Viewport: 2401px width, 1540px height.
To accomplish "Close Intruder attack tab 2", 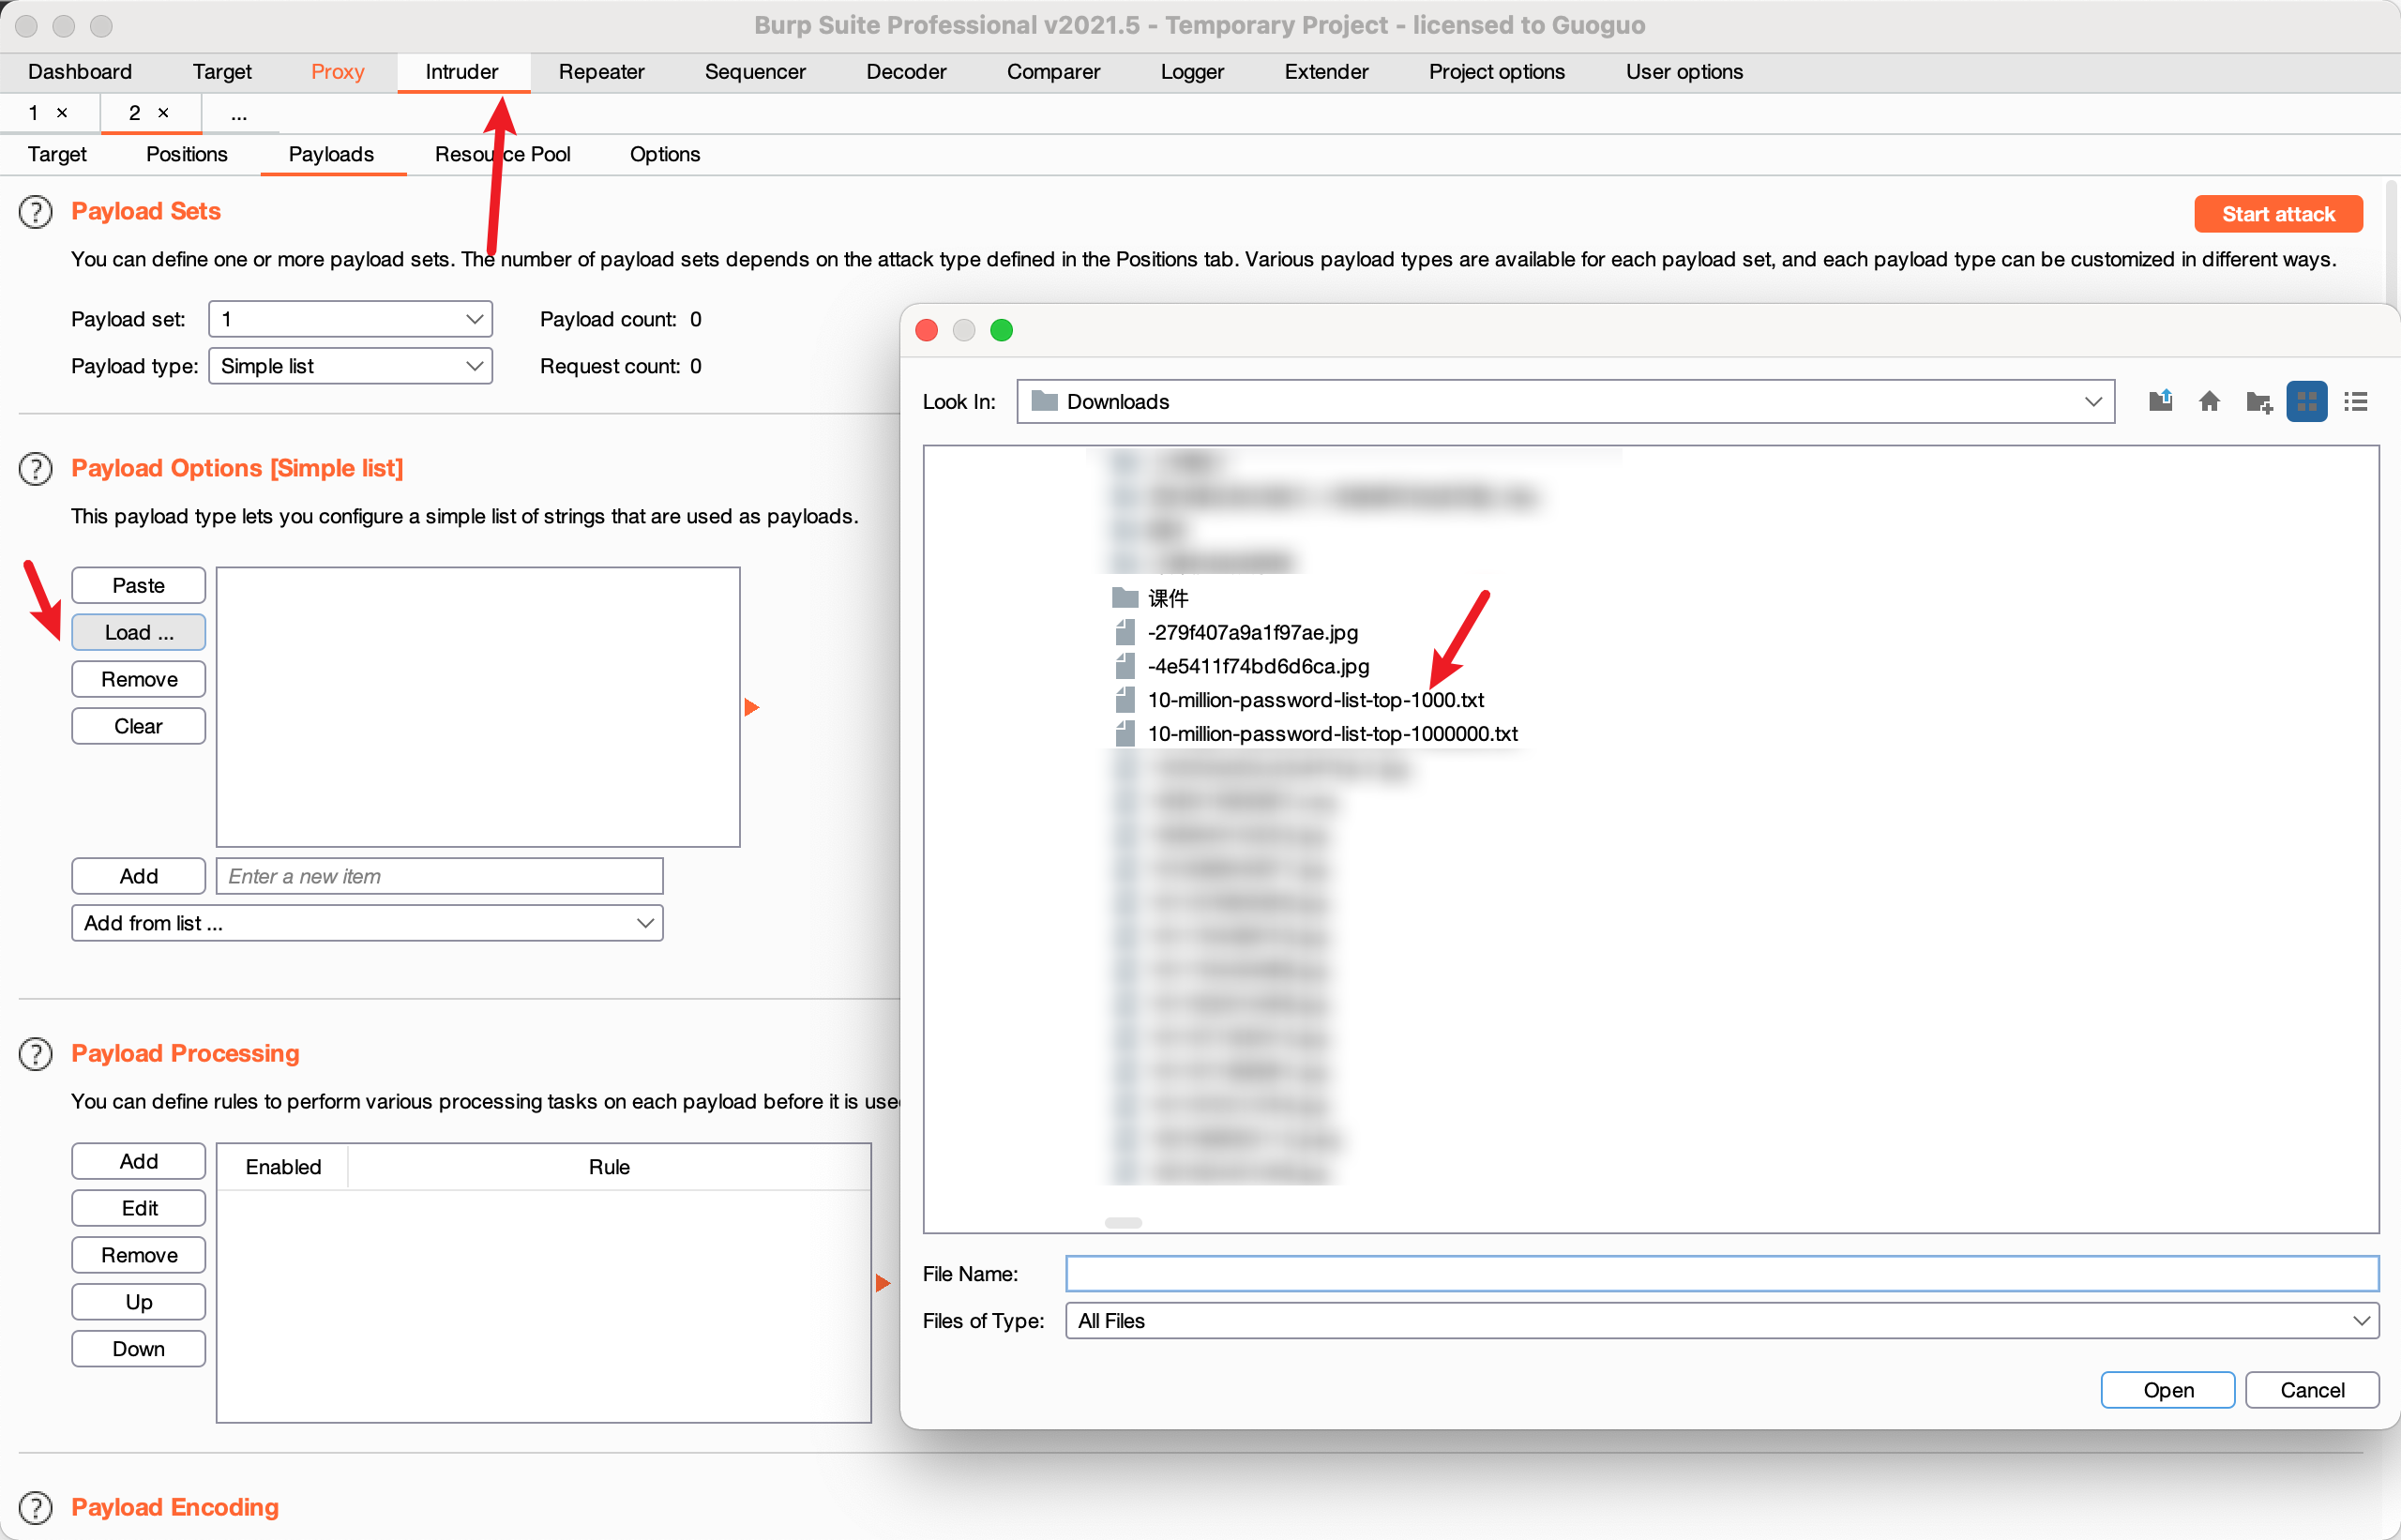I will pos(164,113).
